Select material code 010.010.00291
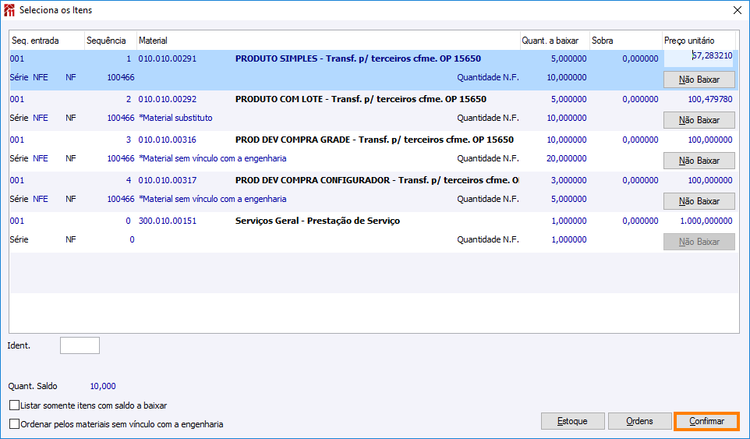This screenshot has height=439, width=750. coord(167,59)
